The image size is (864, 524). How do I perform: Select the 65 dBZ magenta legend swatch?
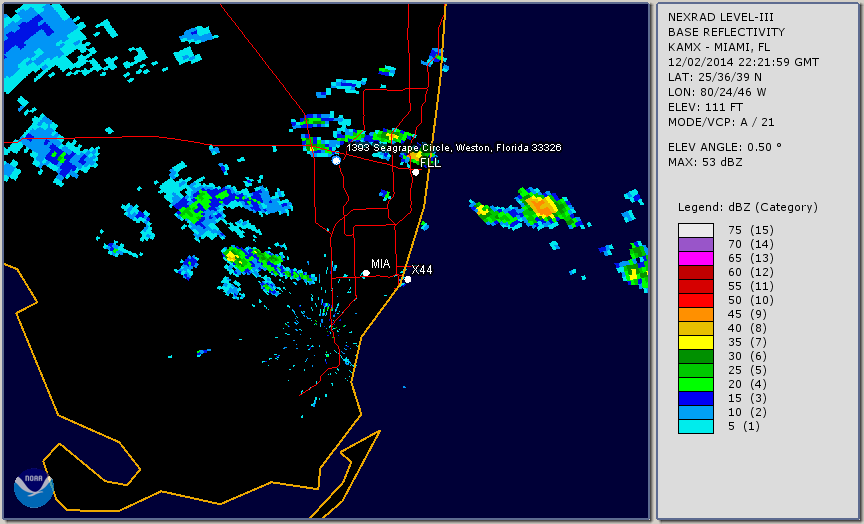(696, 258)
